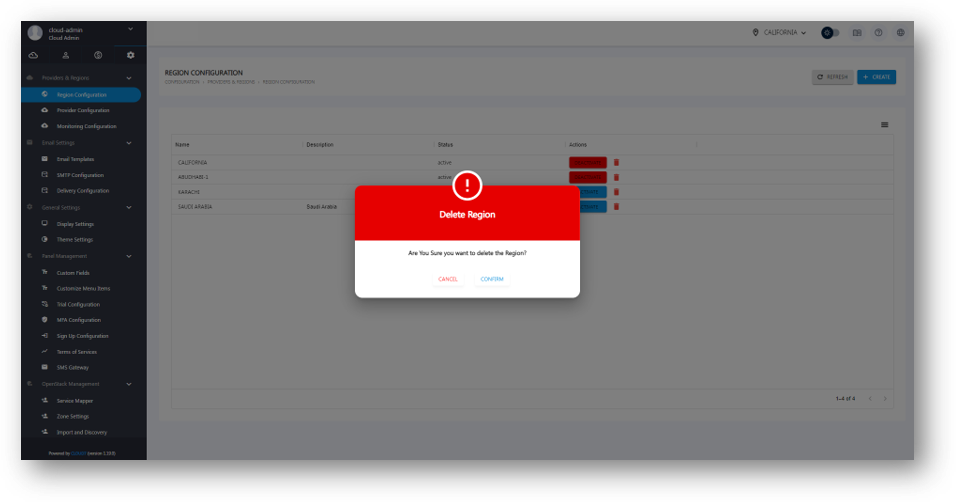Open the billing dollar icon tab
The image size is (956, 502).
pyautogui.click(x=98, y=55)
